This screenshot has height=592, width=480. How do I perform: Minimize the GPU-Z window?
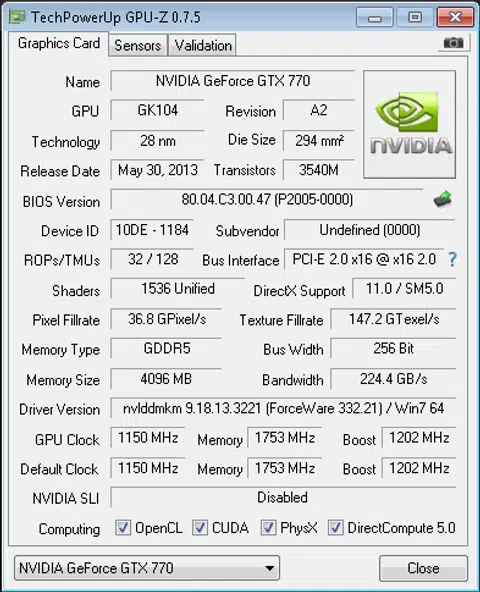coord(375,17)
